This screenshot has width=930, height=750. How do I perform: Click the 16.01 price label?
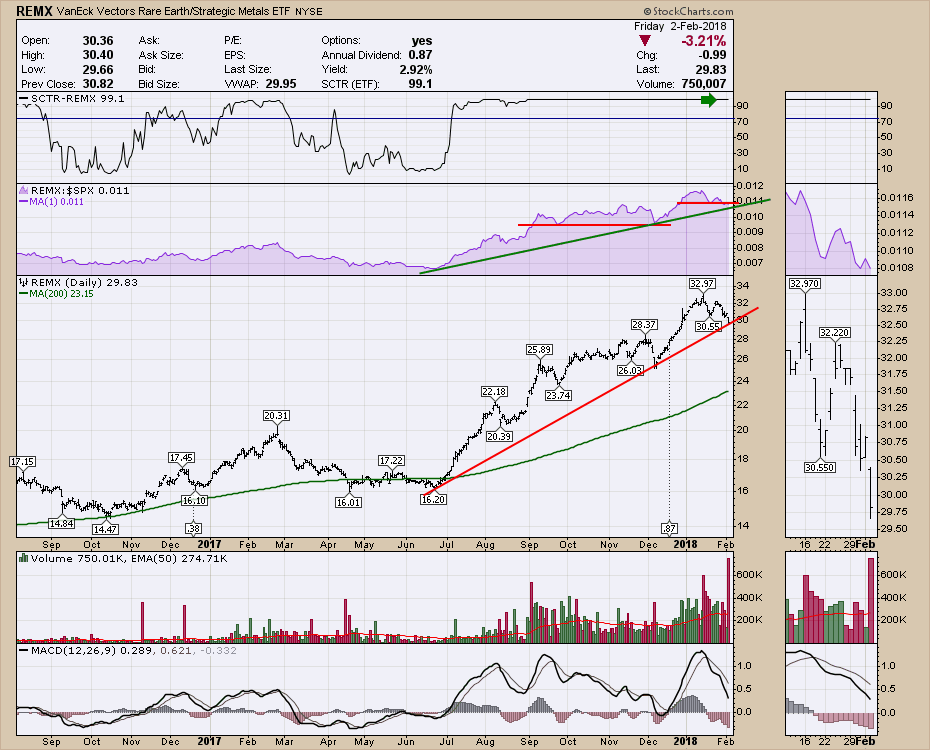[x=349, y=502]
